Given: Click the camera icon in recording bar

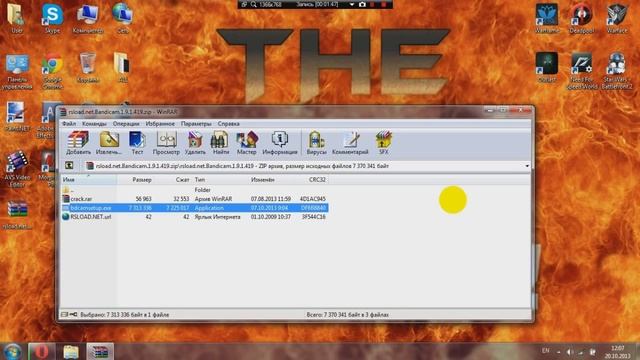Looking at the screenshot, I should click(362, 4).
